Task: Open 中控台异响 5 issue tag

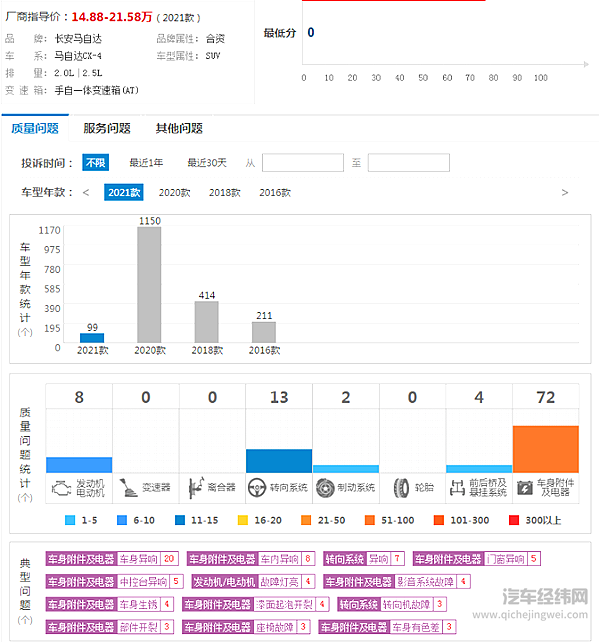Action: pyautogui.click(x=114, y=581)
